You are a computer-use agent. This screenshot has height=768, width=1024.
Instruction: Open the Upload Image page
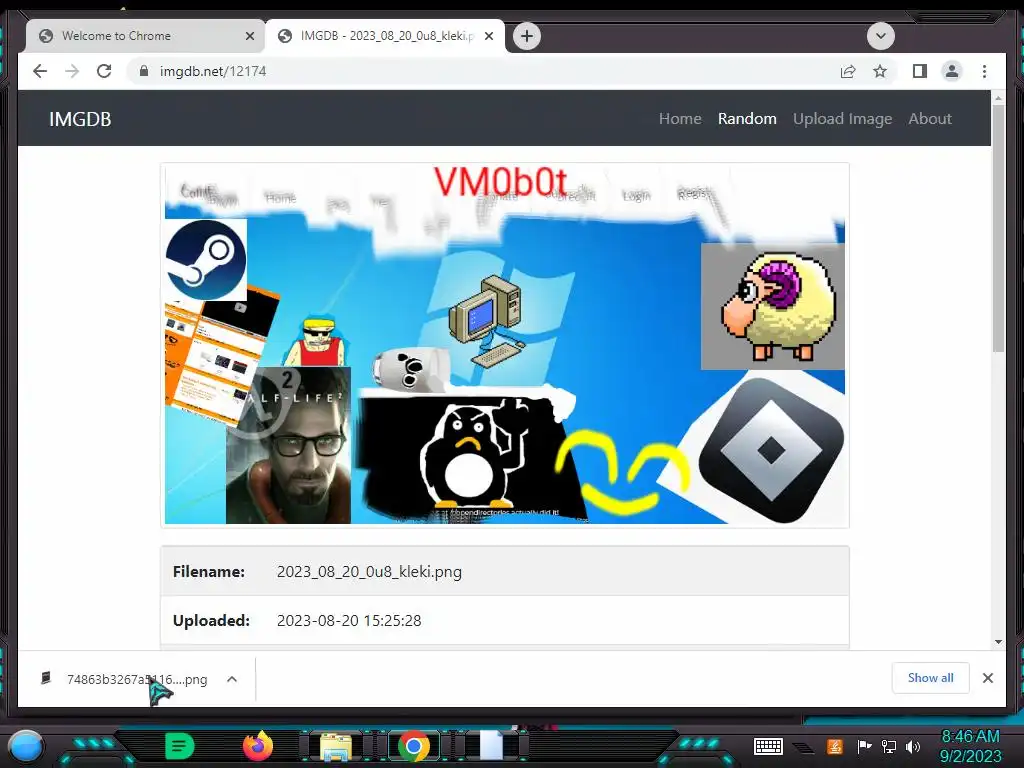842,119
